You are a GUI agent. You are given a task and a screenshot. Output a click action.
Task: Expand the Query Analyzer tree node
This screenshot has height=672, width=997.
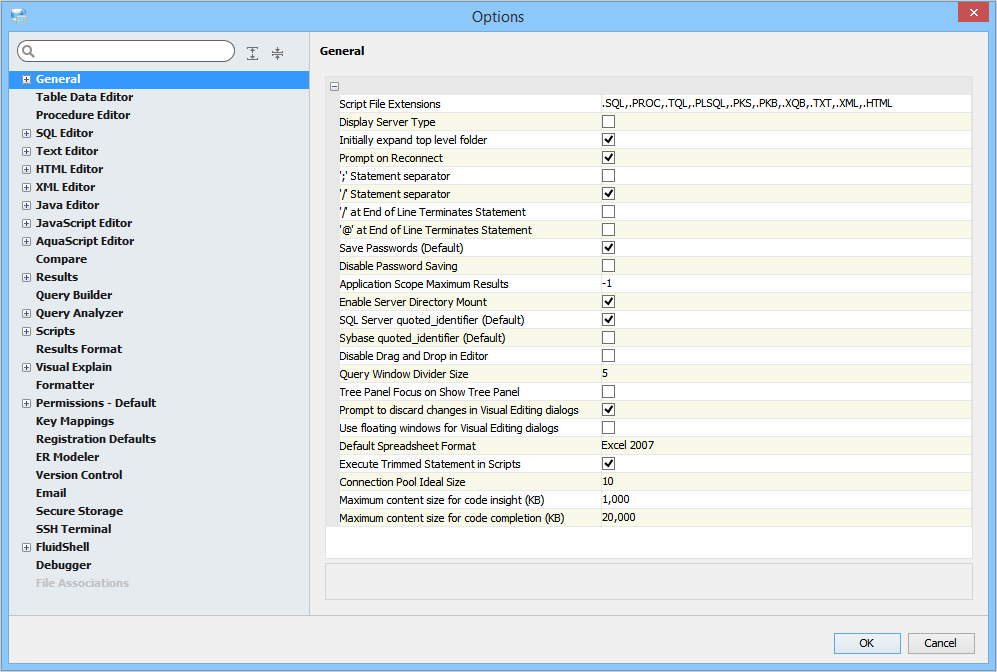[26, 313]
